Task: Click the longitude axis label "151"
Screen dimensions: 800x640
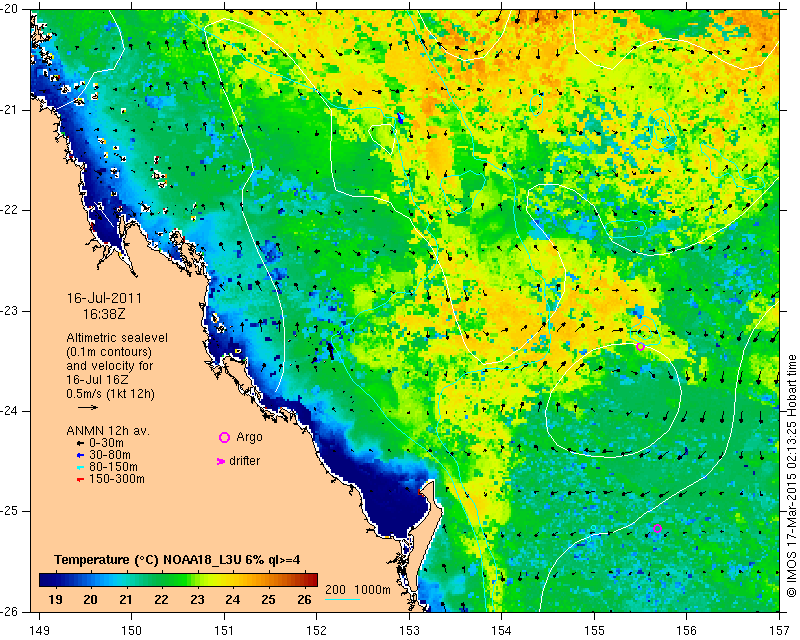Action: pos(224,631)
